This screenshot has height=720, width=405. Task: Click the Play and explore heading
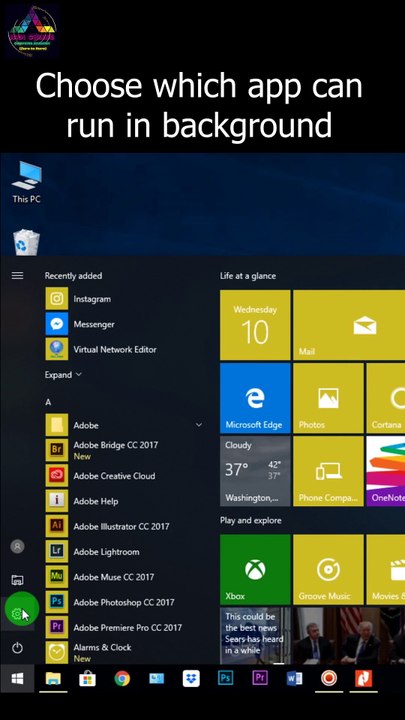click(x=251, y=521)
